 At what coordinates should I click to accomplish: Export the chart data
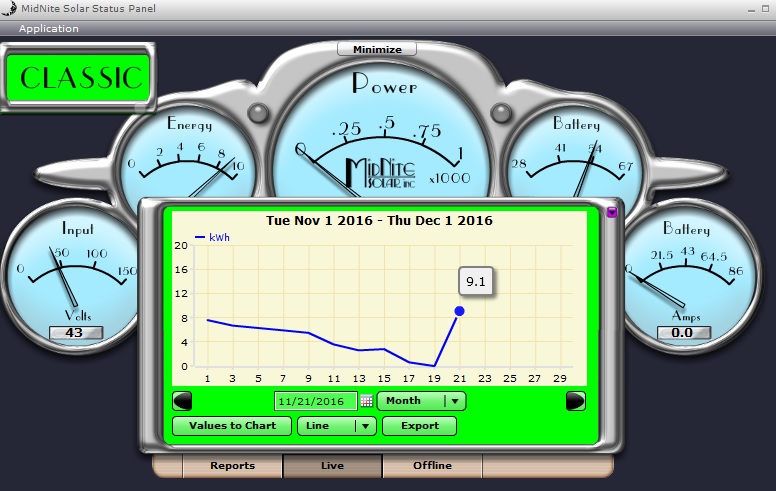(x=420, y=426)
